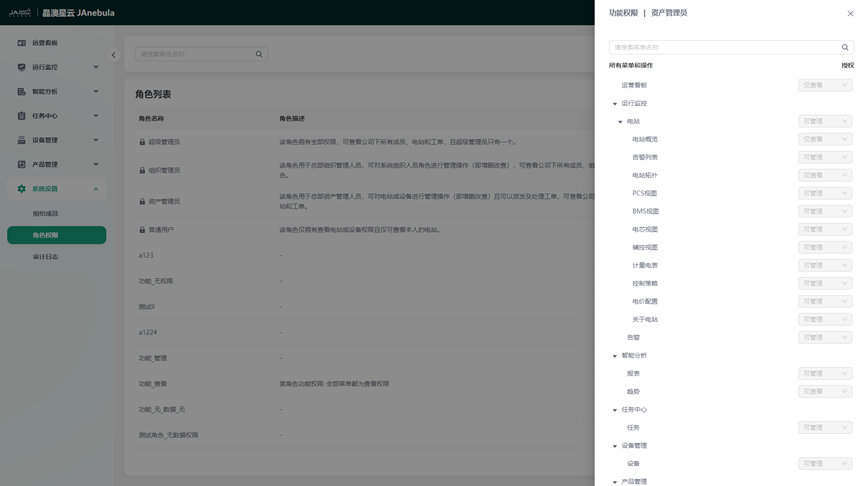Image resolution: width=865 pixels, height=486 pixels.
Task: Open 审计日志 in the sidebar submenu
Action: click(x=46, y=257)
